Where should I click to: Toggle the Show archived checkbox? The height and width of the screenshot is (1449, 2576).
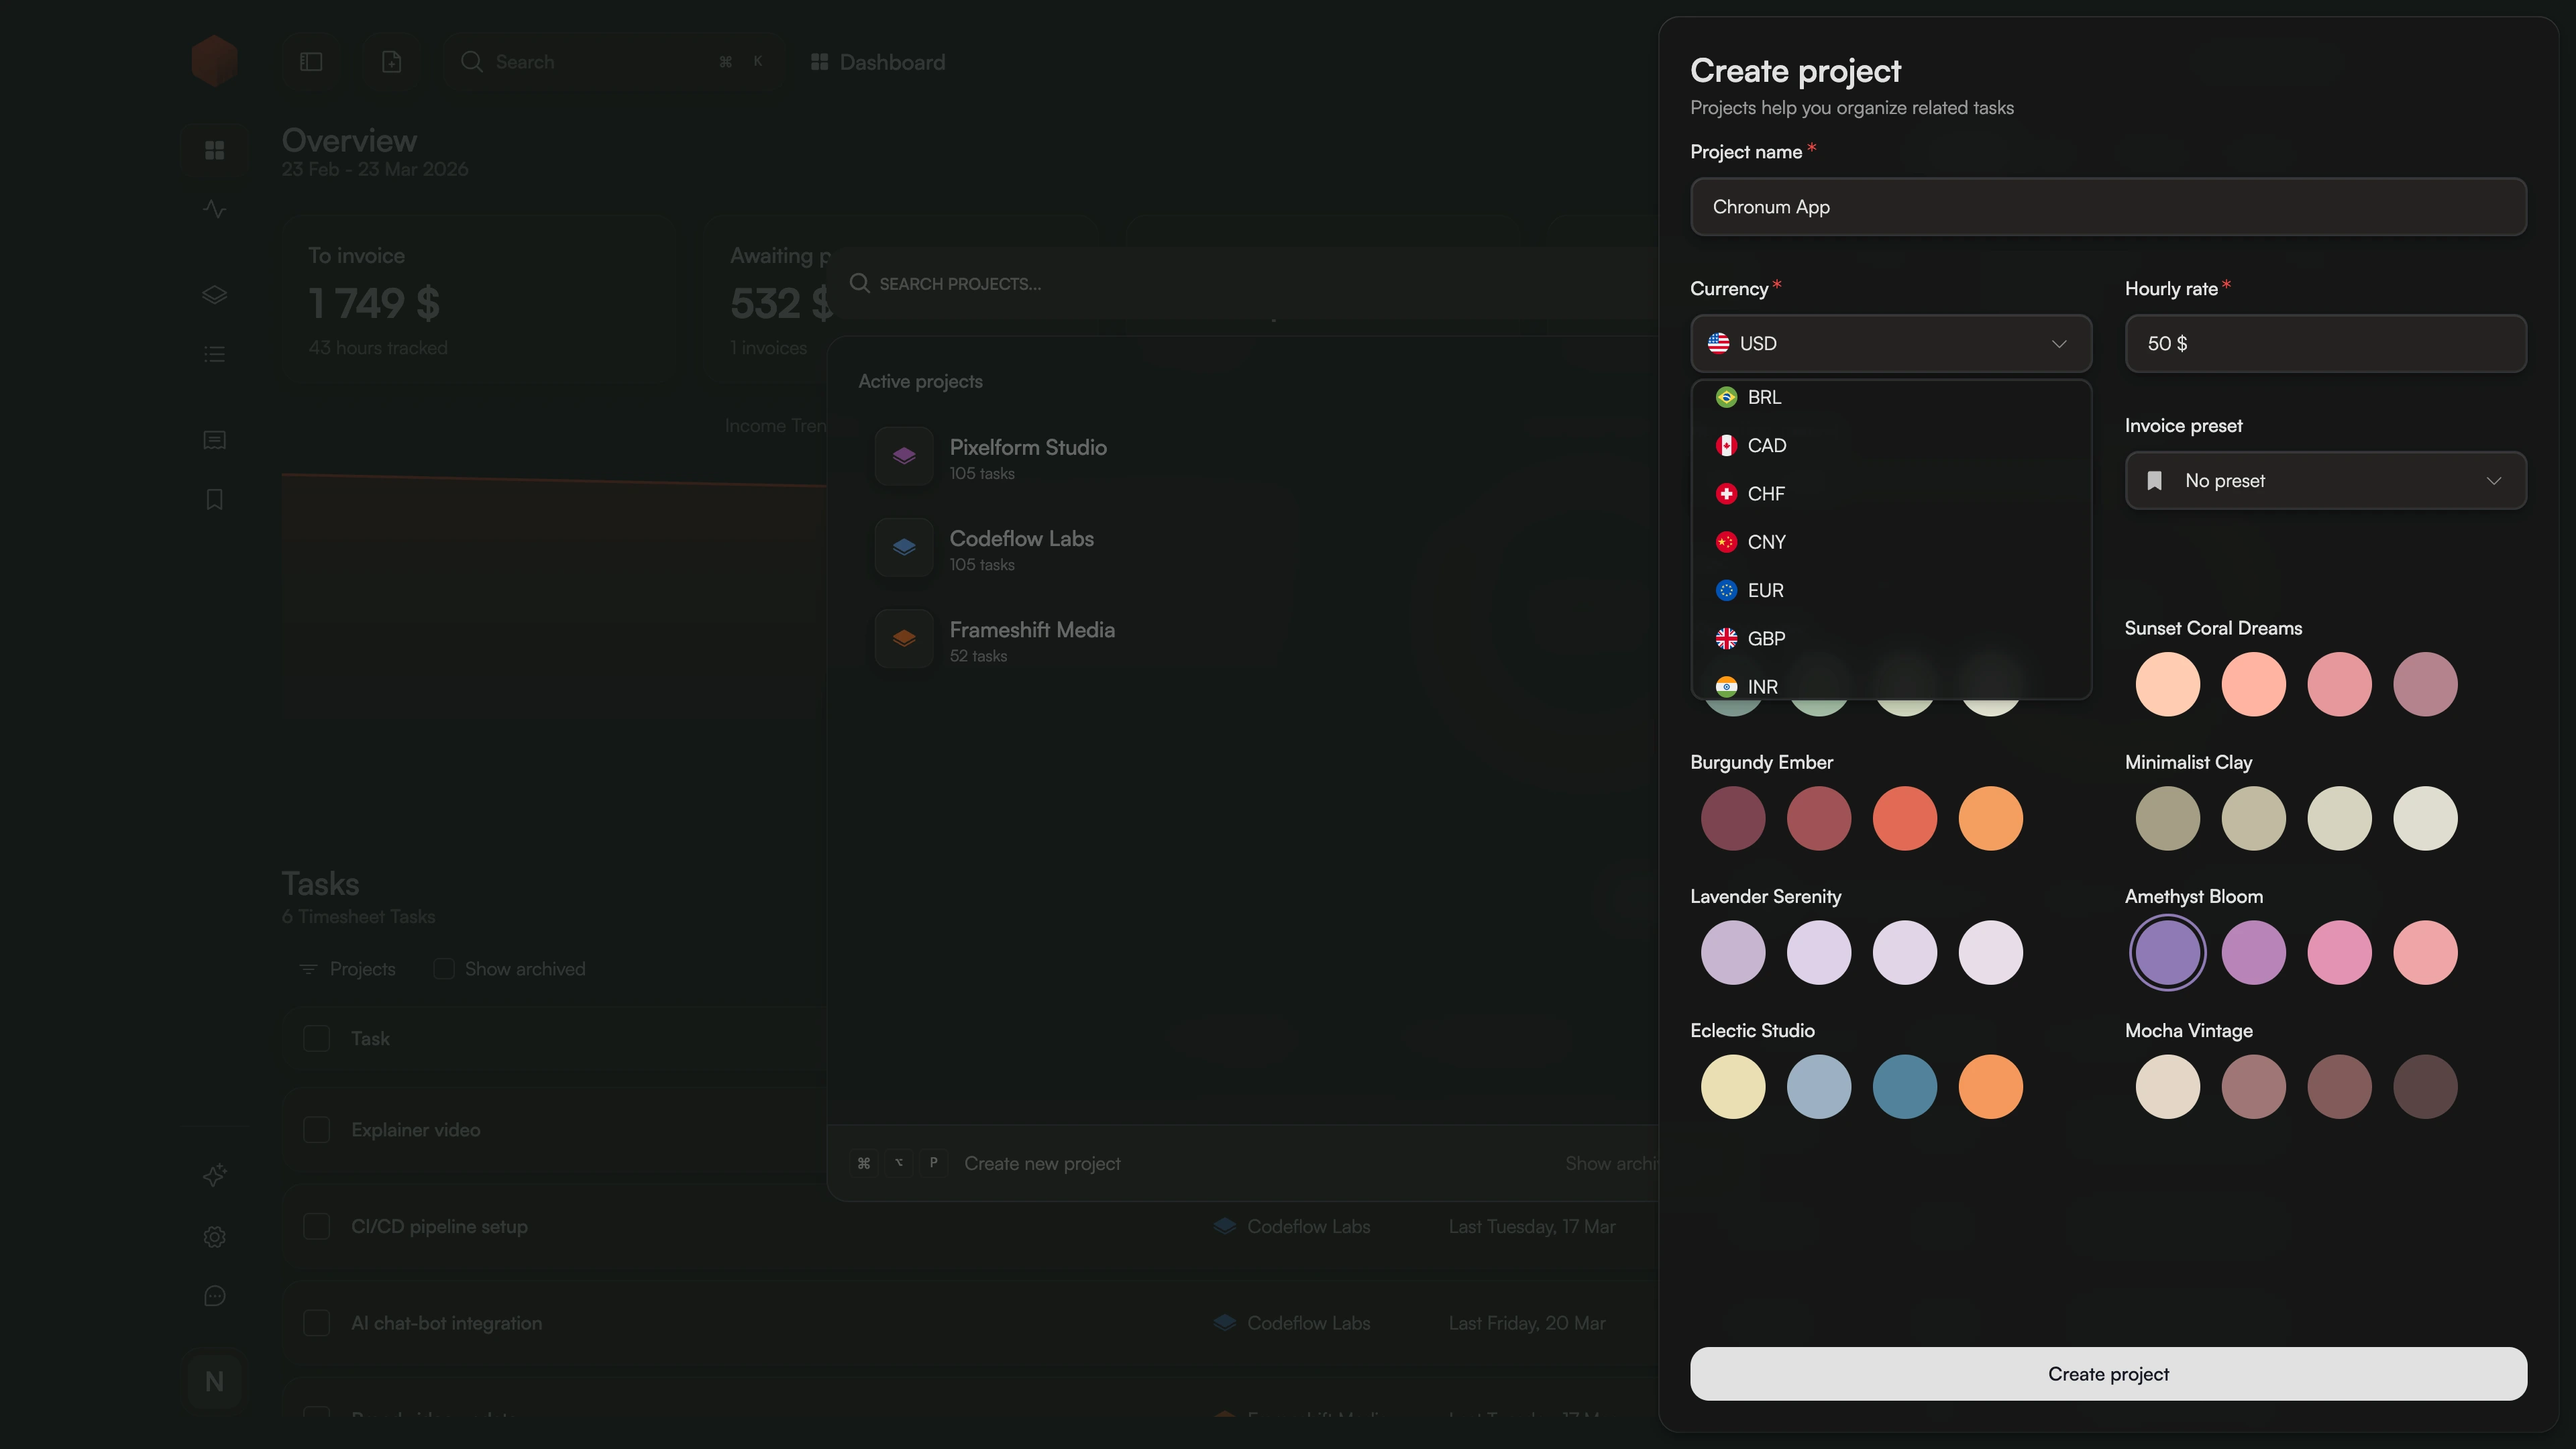pyautogui.click(x=443, y=968)
